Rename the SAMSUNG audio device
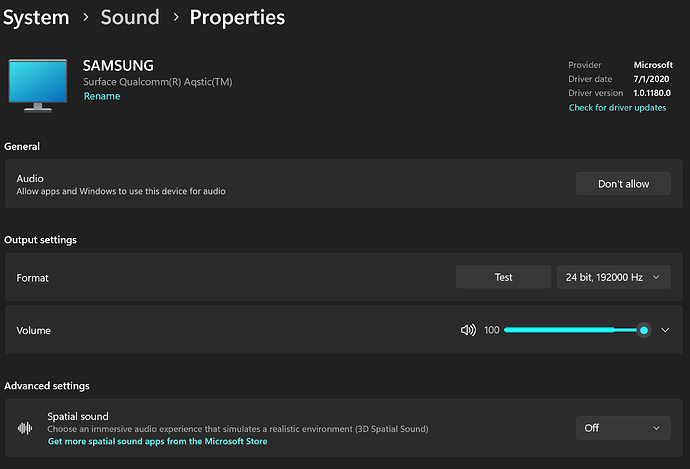690x469 pixels. pyautogui.click(x=101, y=97)
